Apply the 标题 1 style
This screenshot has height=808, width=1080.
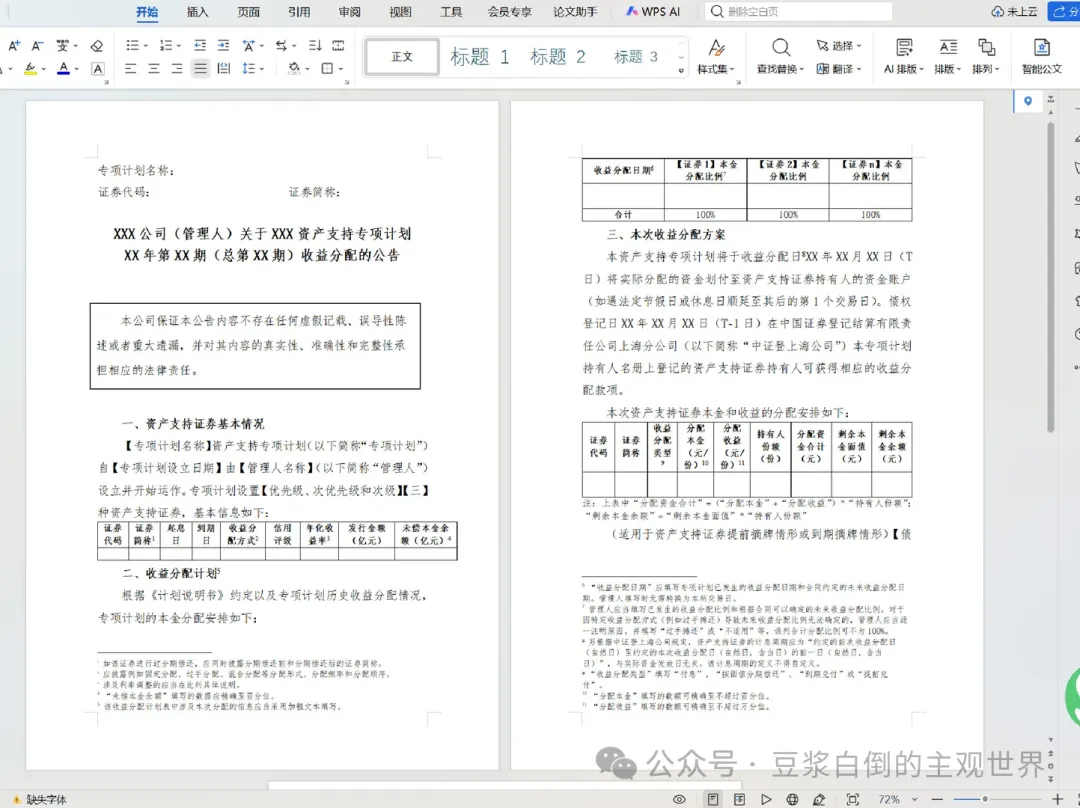[x=479, y=56]
